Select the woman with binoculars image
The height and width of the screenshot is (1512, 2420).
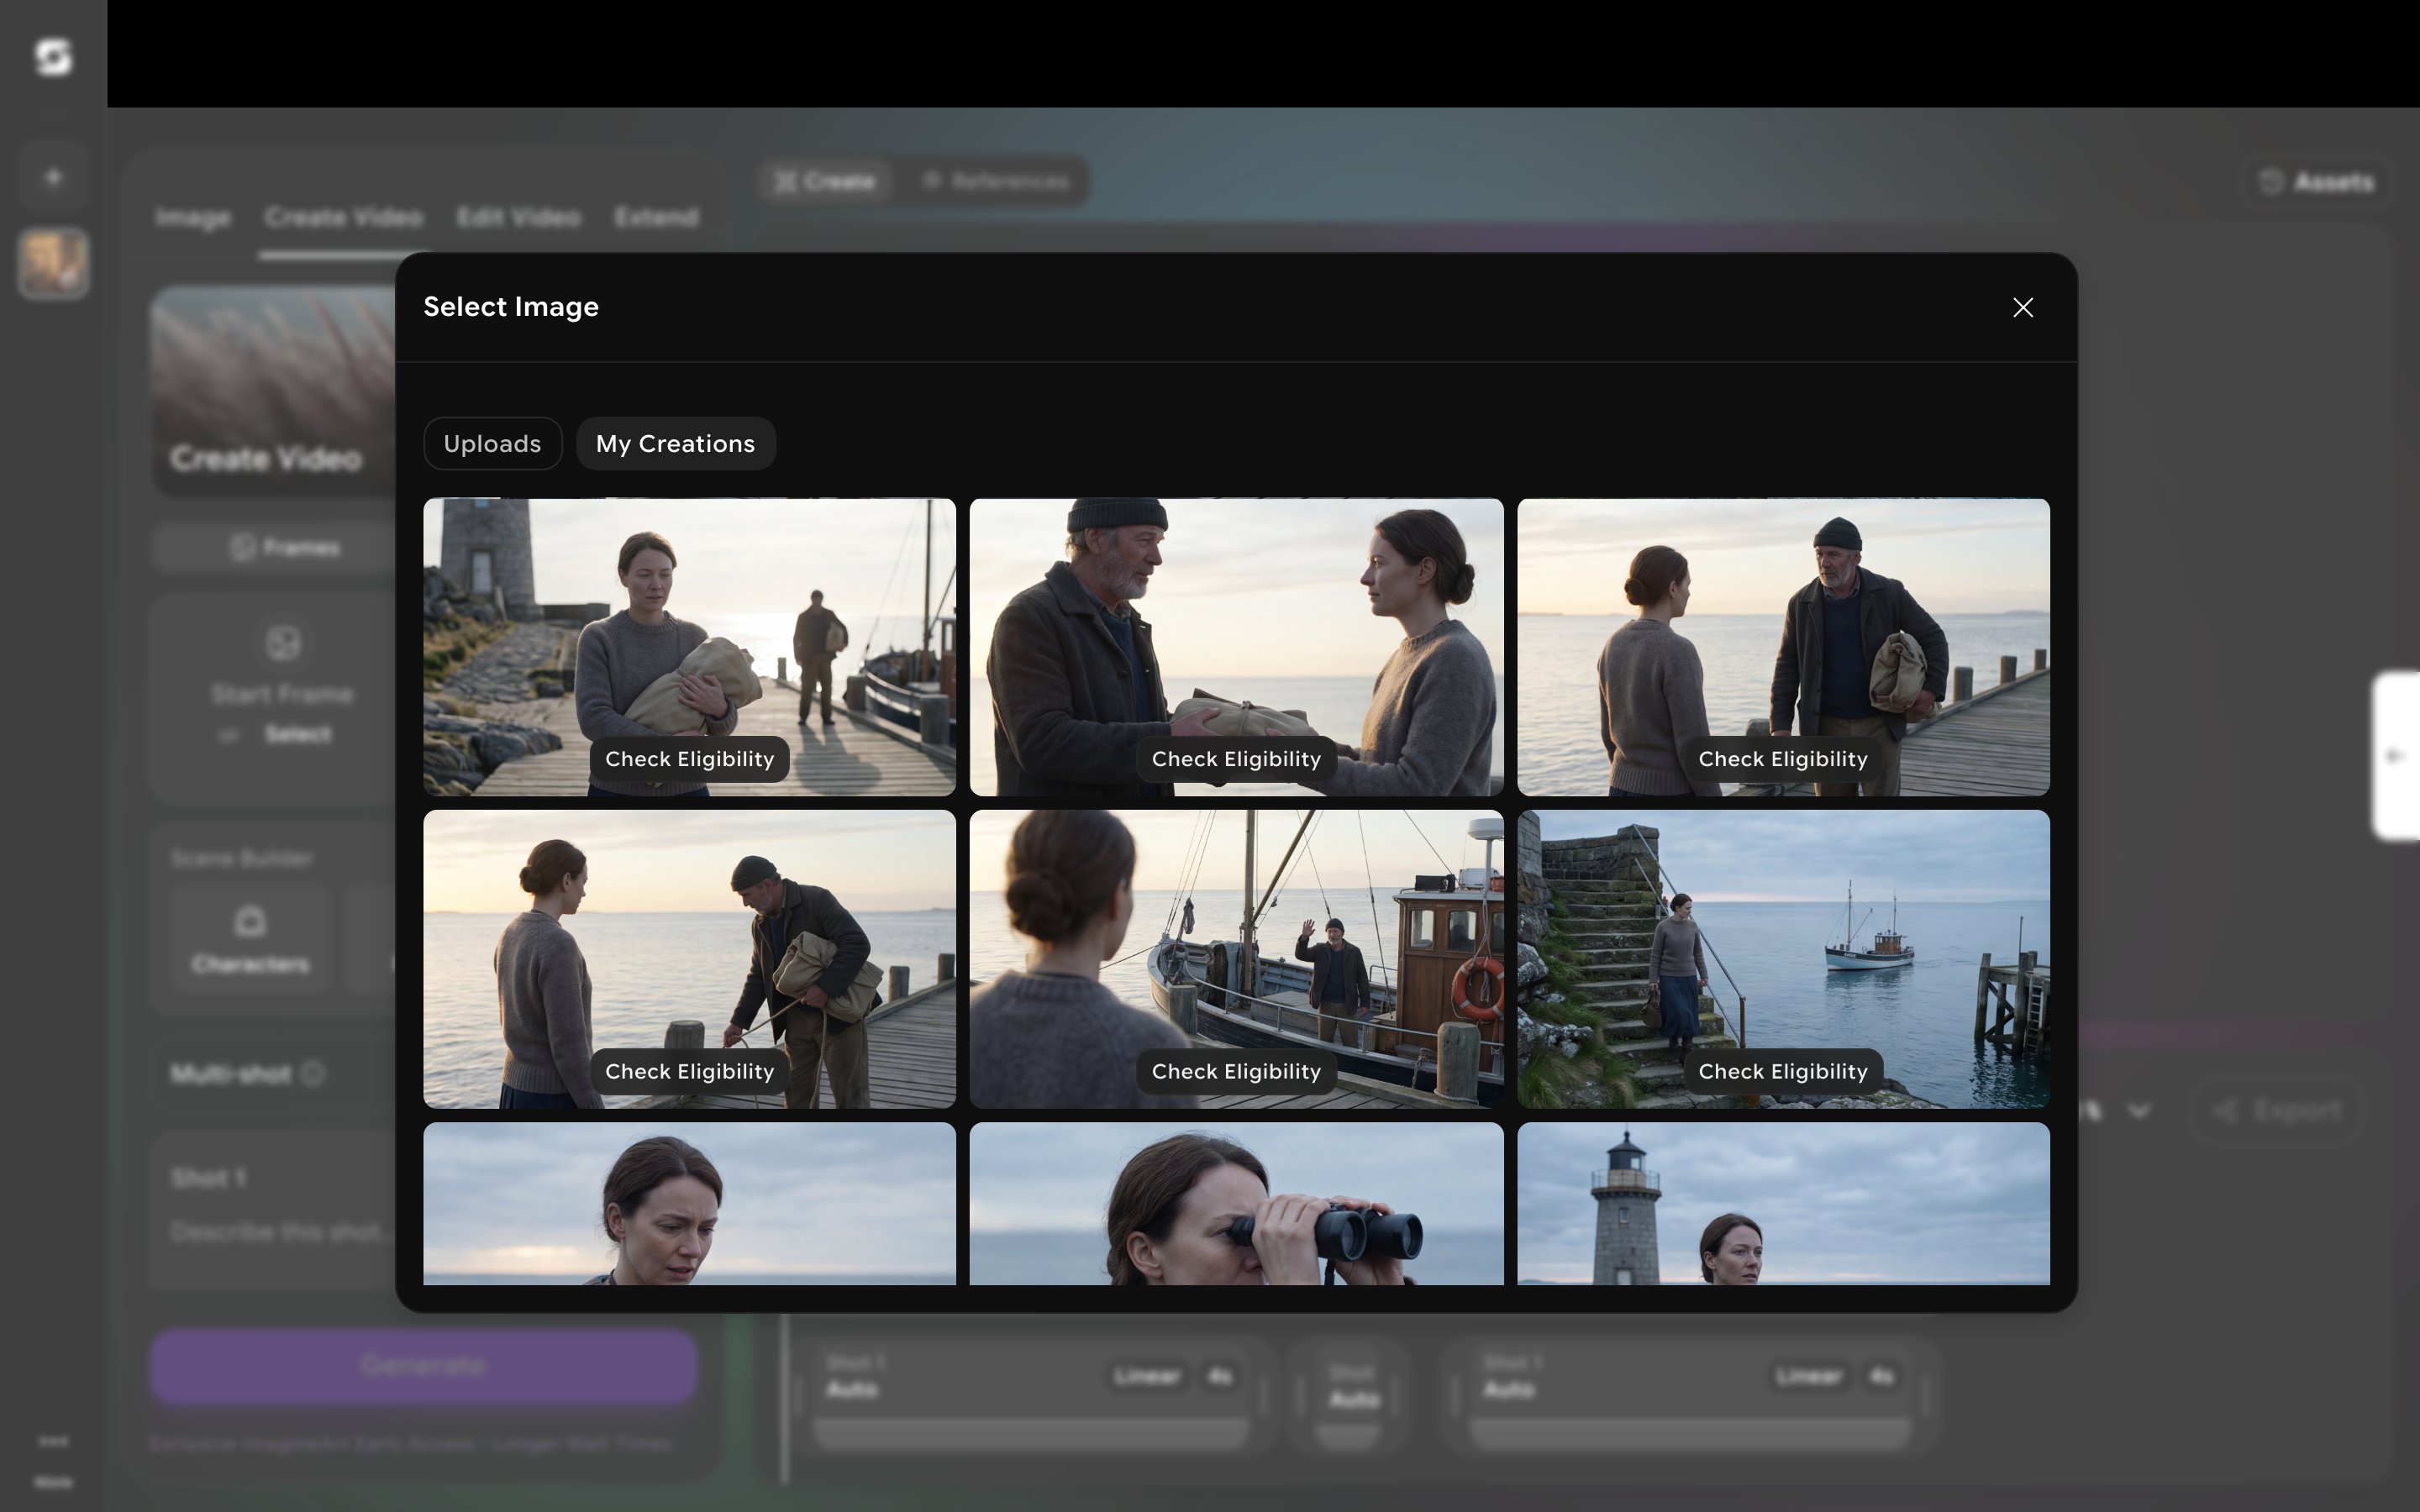point(1236,1203)
